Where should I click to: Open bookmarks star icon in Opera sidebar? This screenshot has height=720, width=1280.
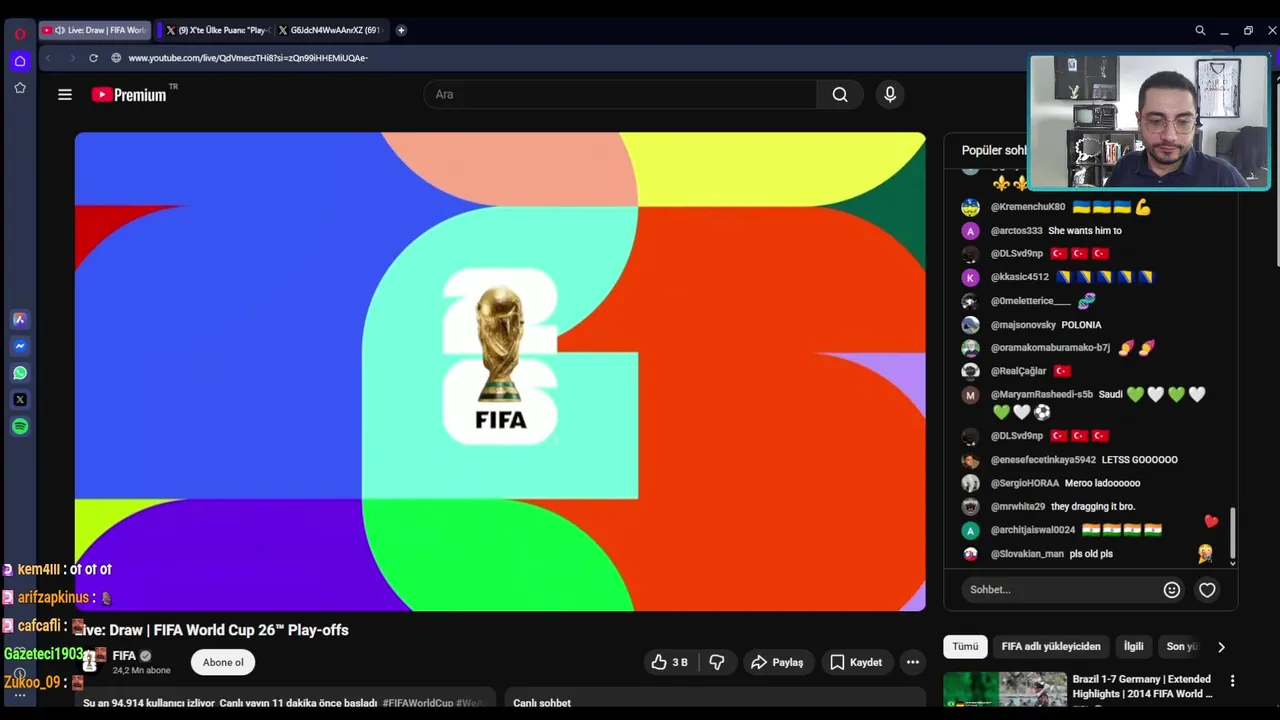click(19, 88)
